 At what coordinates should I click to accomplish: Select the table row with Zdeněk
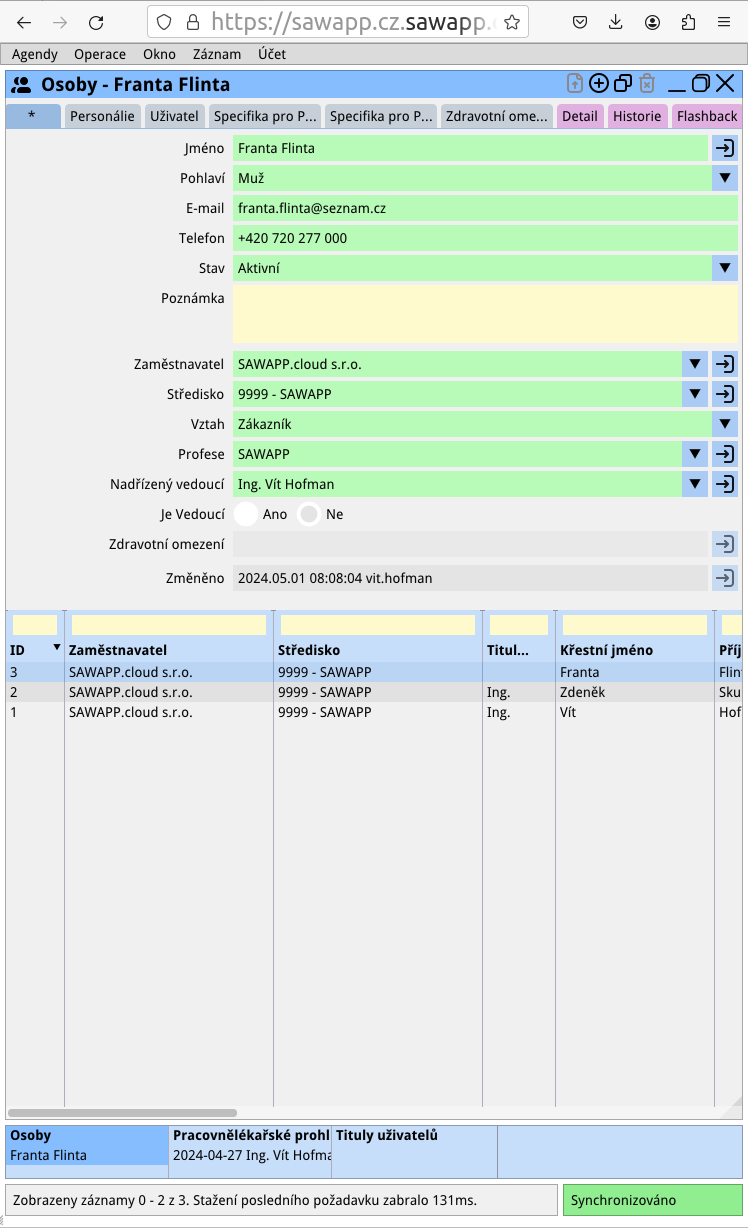(x=375, y=692)
